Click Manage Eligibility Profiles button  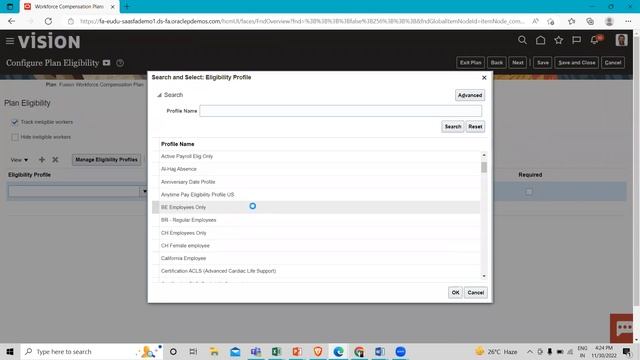coord(106,160)
